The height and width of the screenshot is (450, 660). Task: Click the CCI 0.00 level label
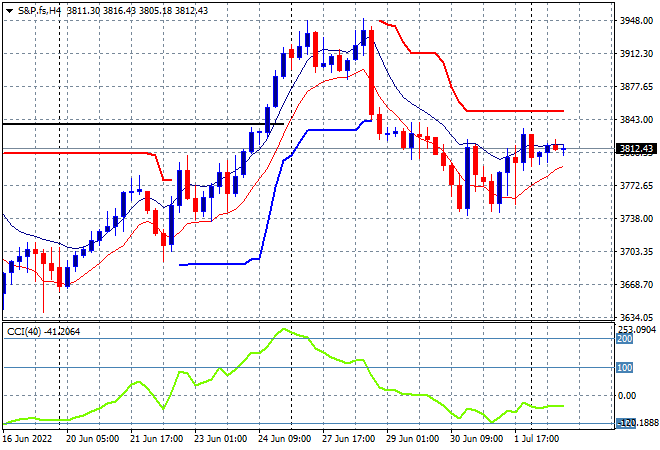[627, 396]
